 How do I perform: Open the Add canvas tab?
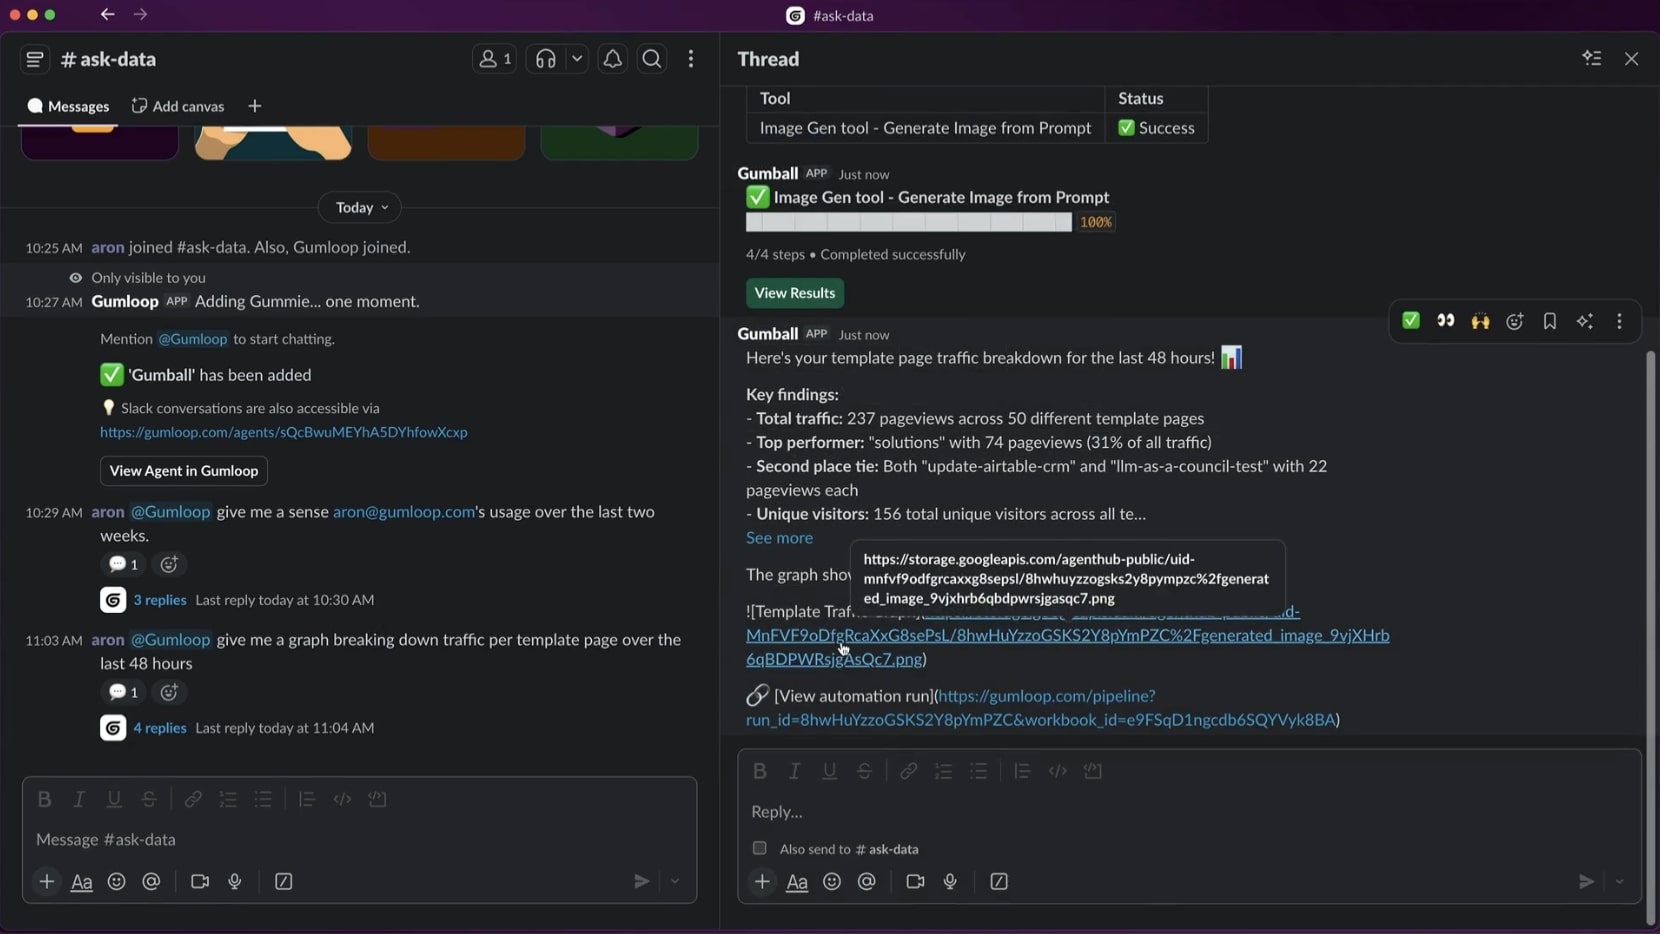click(177, 106)
